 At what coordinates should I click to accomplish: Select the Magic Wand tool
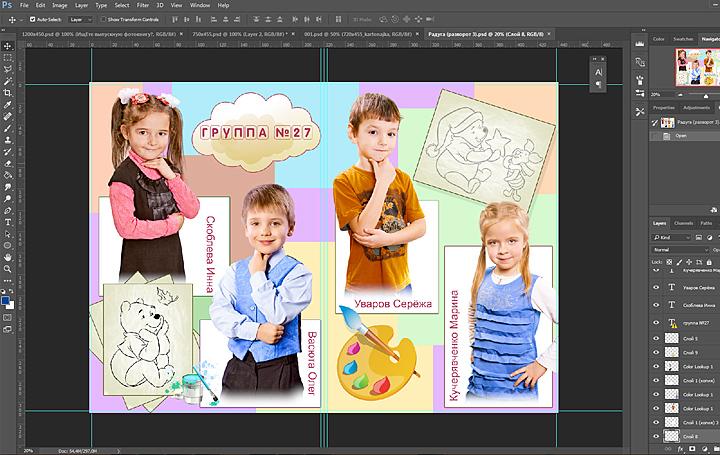(x=7, y=81)
